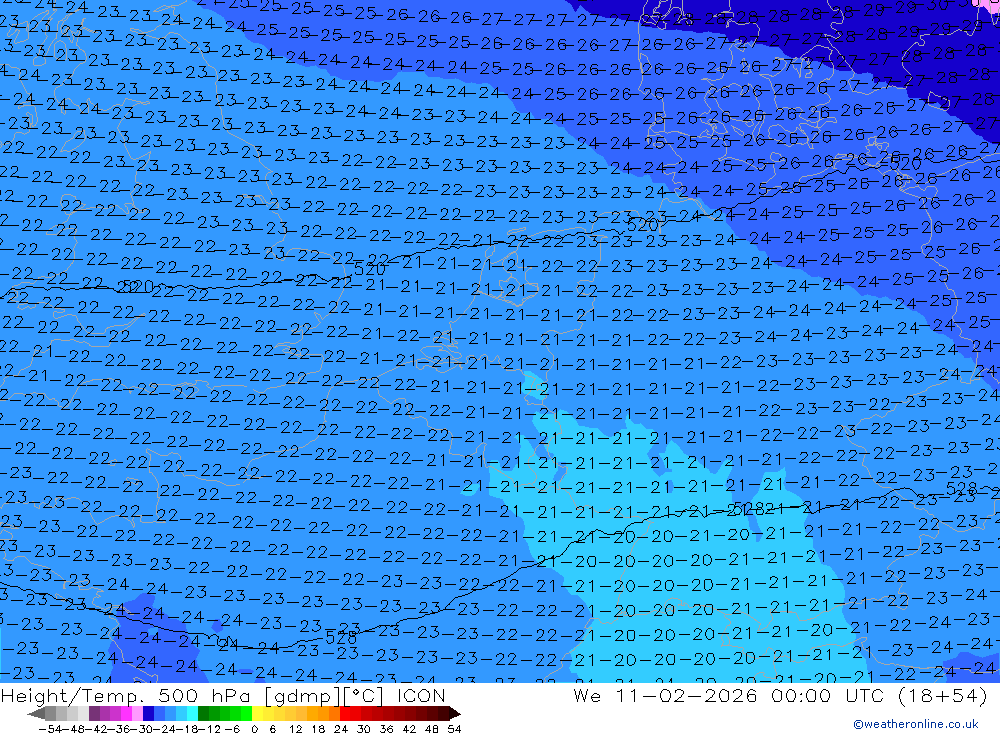Viewport: 1000px width, 733px height.
Task: Pick the dark purple -42 legend swatch
Action: (94, 714)
